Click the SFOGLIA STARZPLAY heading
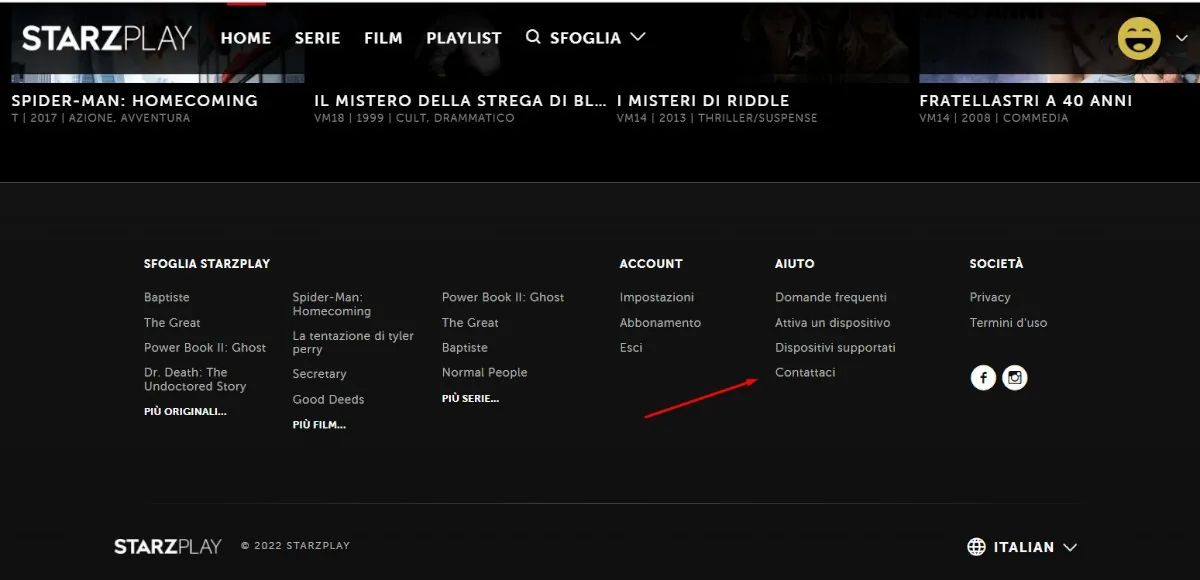This screenshot has width=1200, height=580. coord(207,264)
